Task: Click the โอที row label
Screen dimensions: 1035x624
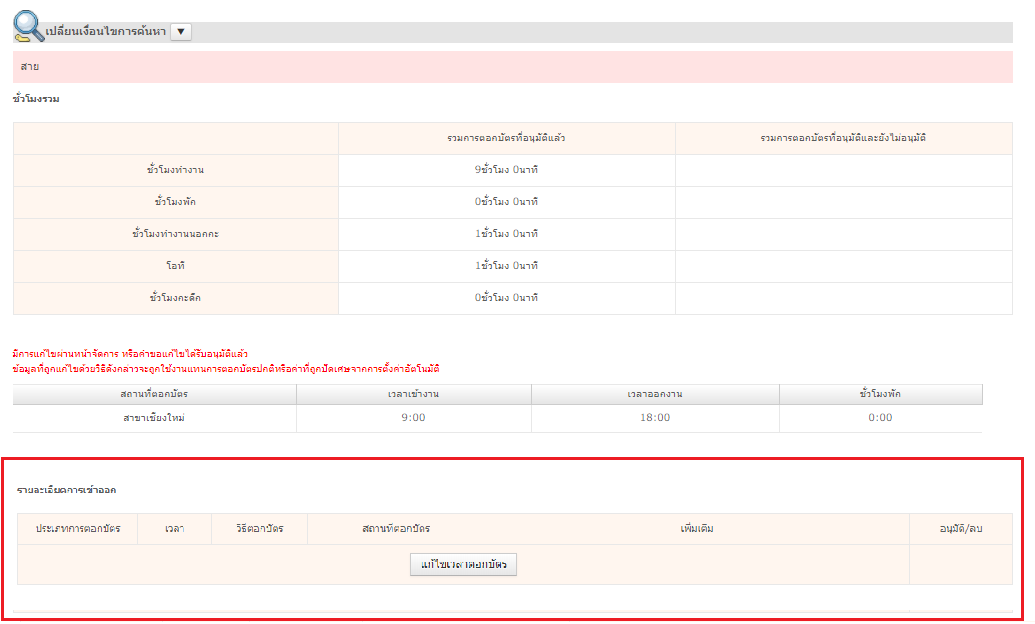Action: 175,267
